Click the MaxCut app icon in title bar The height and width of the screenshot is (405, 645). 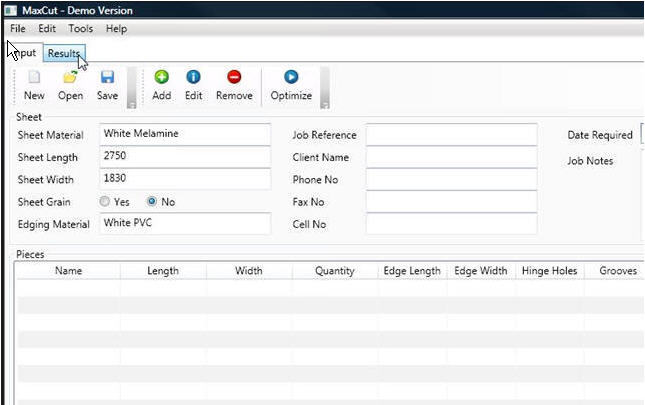[x=10, y=10]
